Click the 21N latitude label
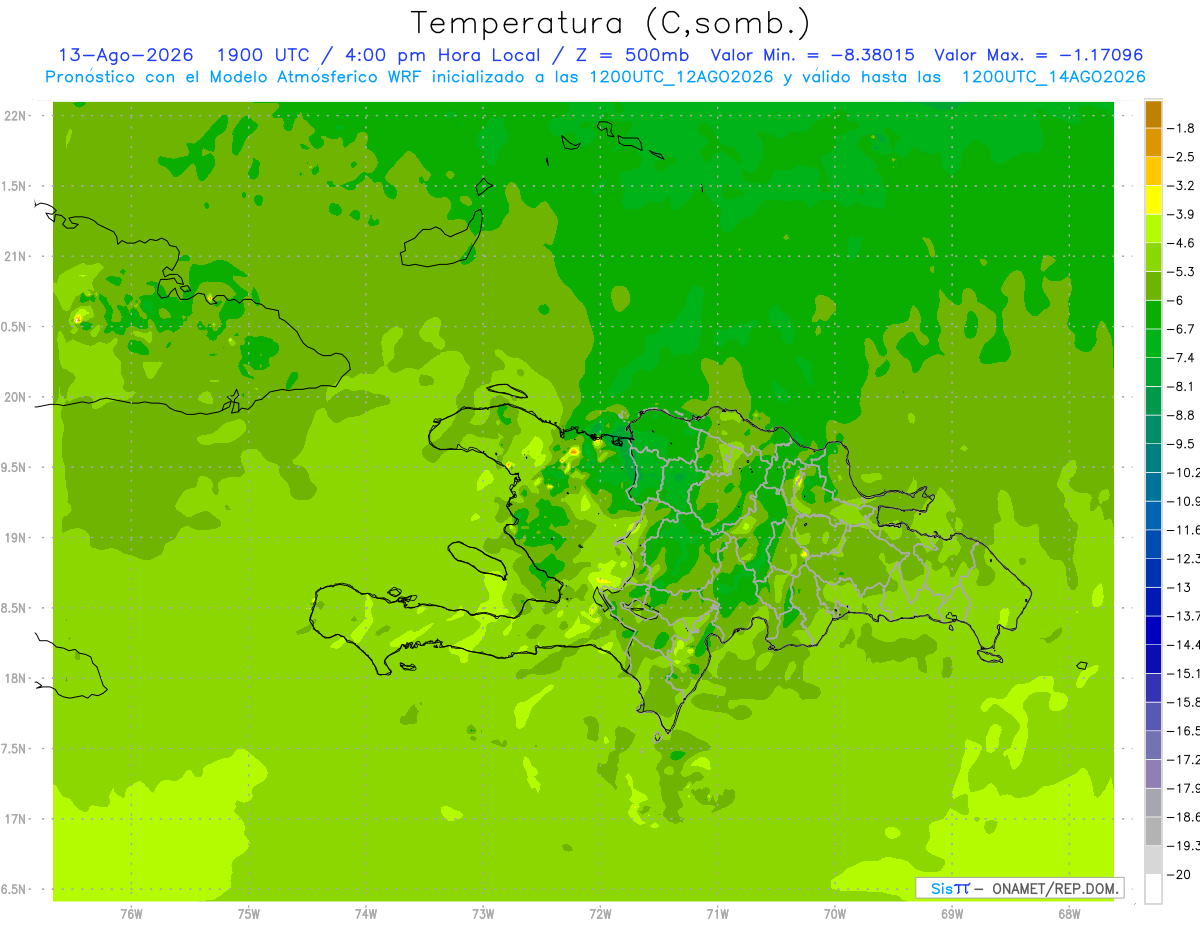The width and height of the screenshot is (1200, 927). coord(16,256)
